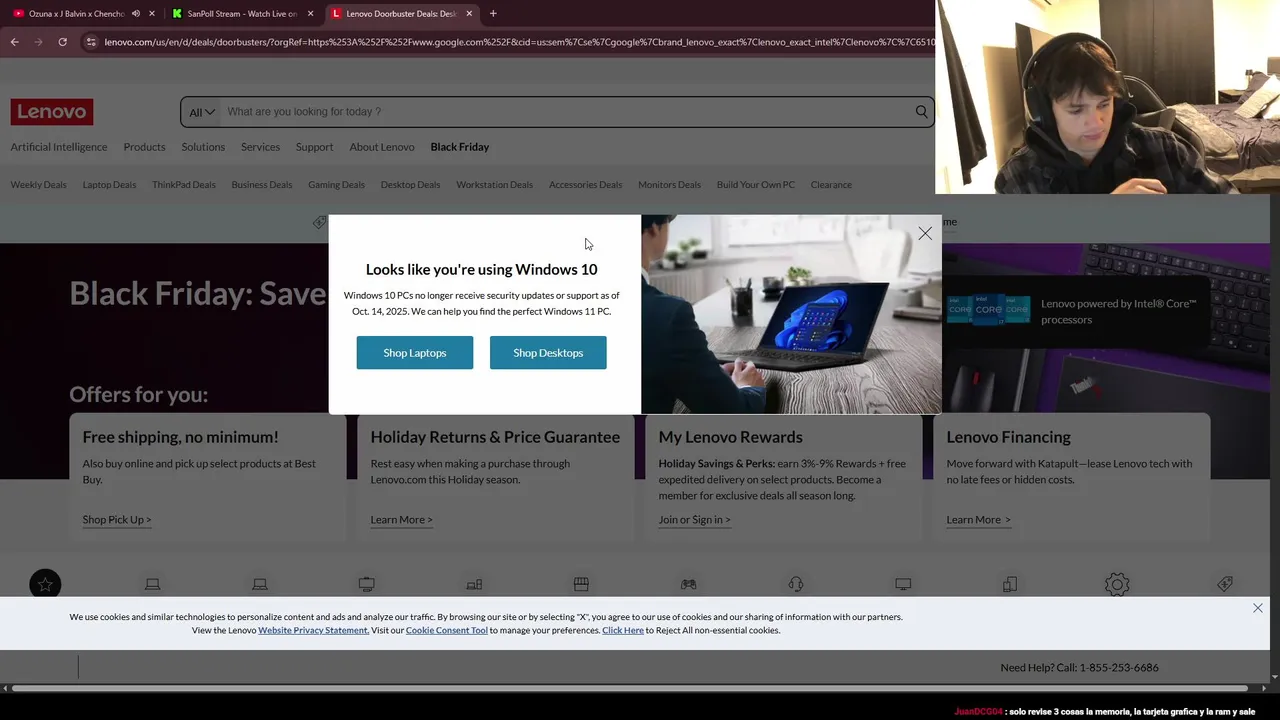The image size is (1280, 720).
Task: Click the browser address bar URL
Action: [519, 42]
